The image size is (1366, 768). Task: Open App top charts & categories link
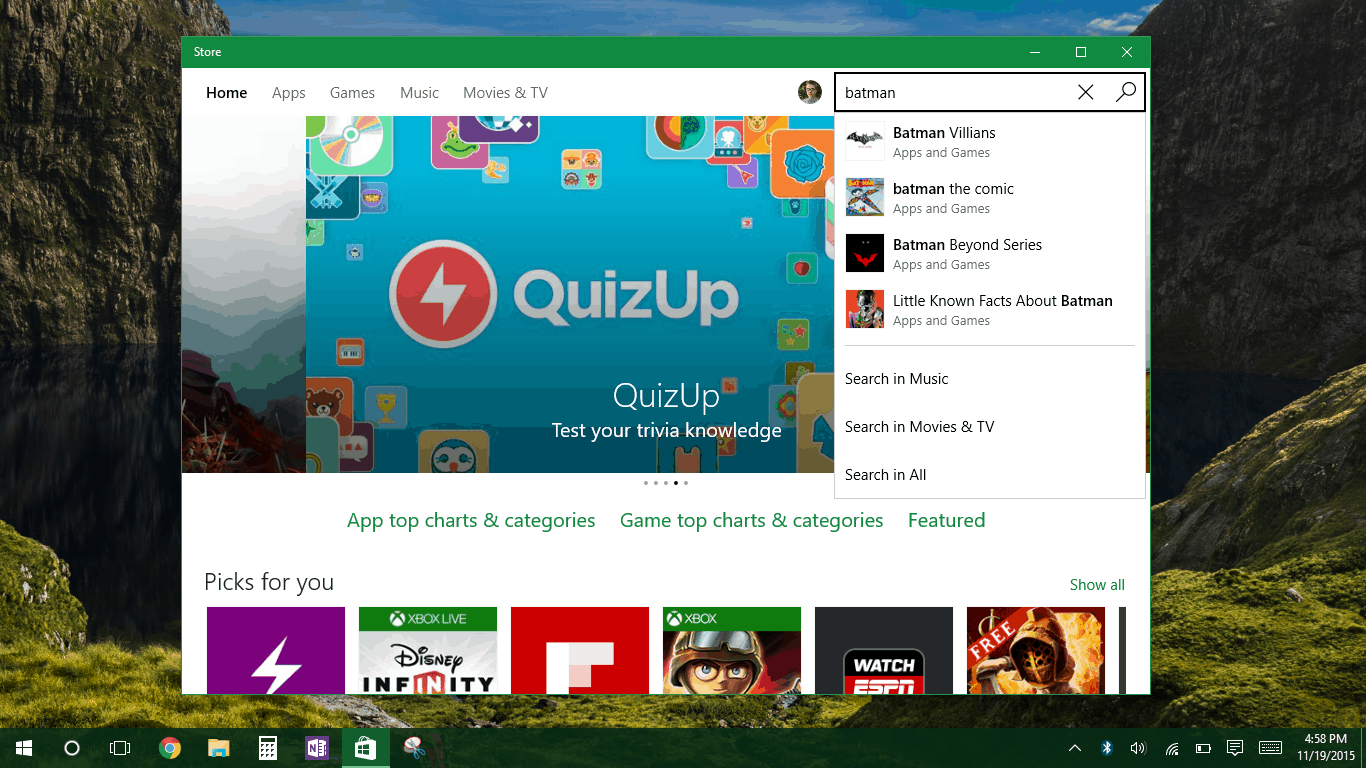point(471,520)
